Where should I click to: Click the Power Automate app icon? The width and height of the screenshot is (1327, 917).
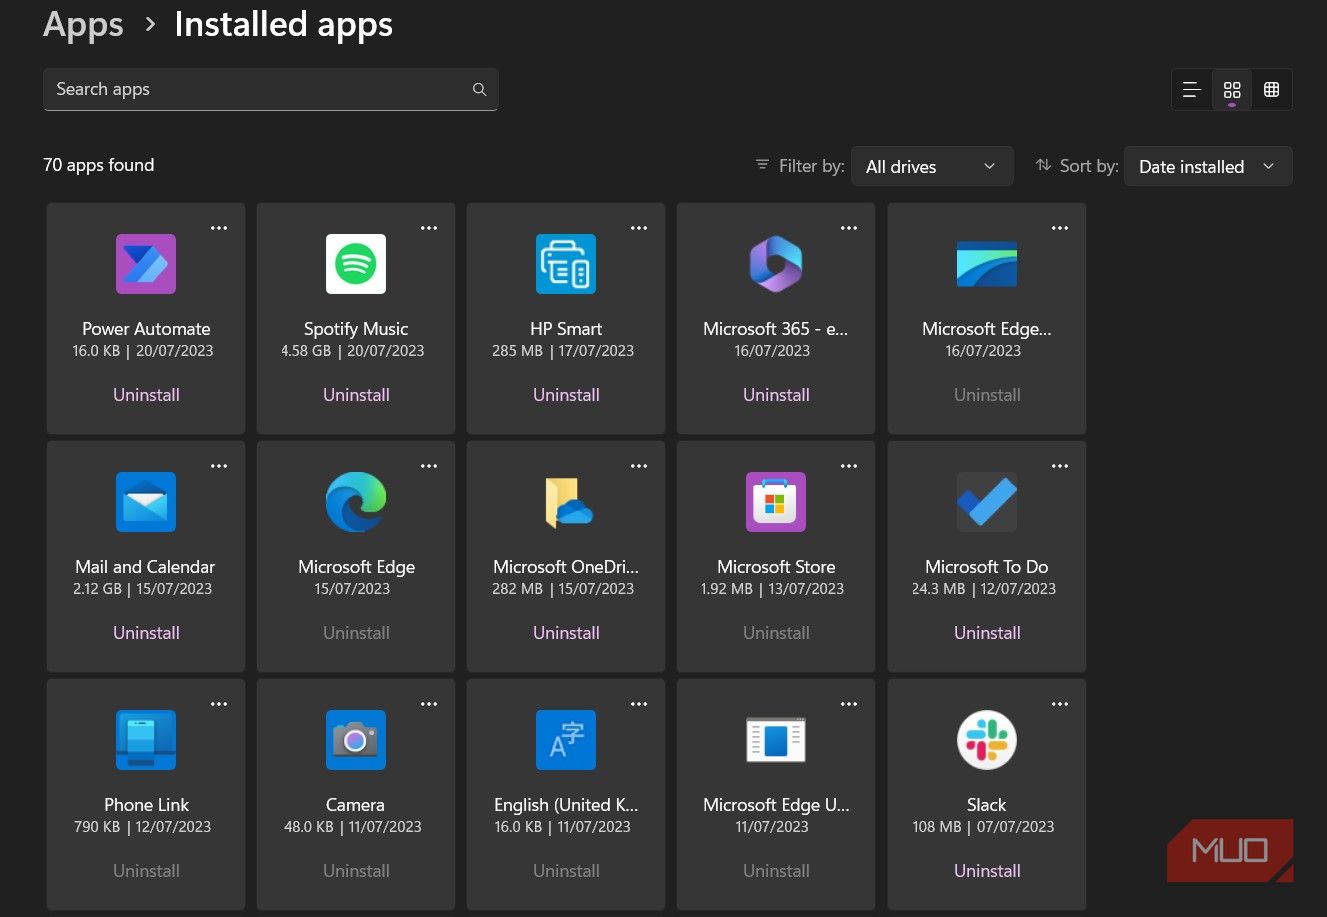click(146, 264)
